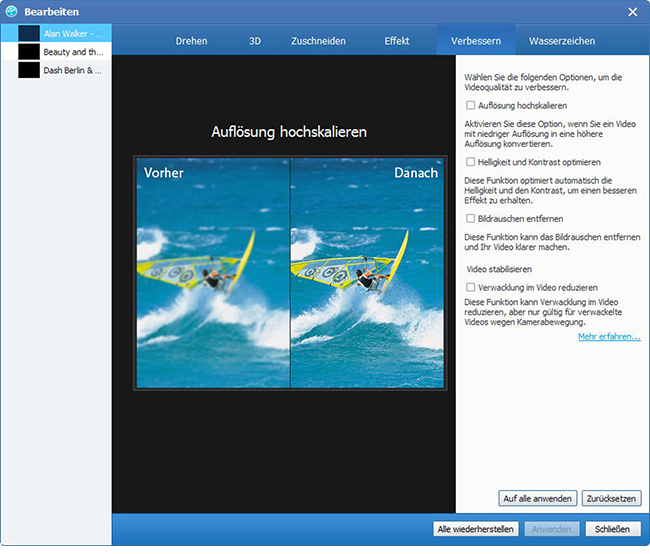Click the Auf alle anwenden button

[x=537, y=498]
